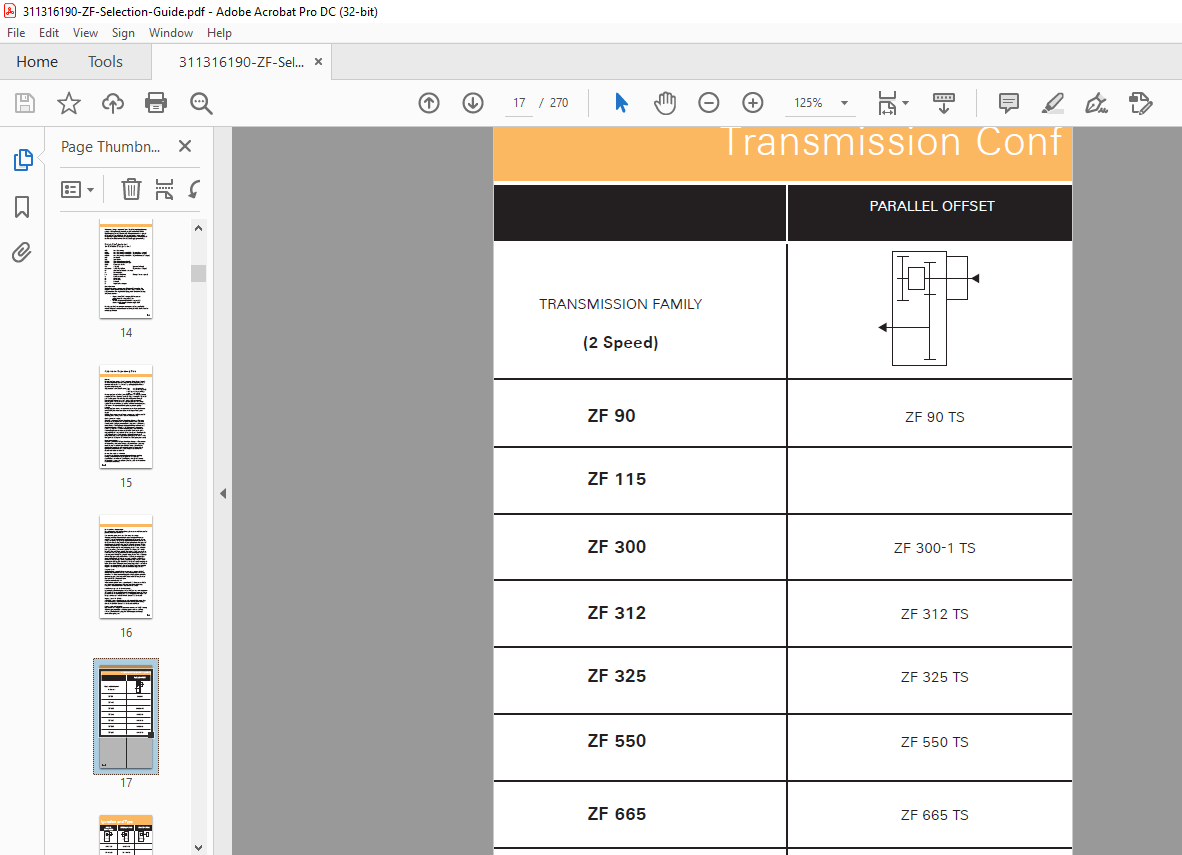Select page 15 thumbnail
Screen dimensions: 1182x855
coord(126,417)
